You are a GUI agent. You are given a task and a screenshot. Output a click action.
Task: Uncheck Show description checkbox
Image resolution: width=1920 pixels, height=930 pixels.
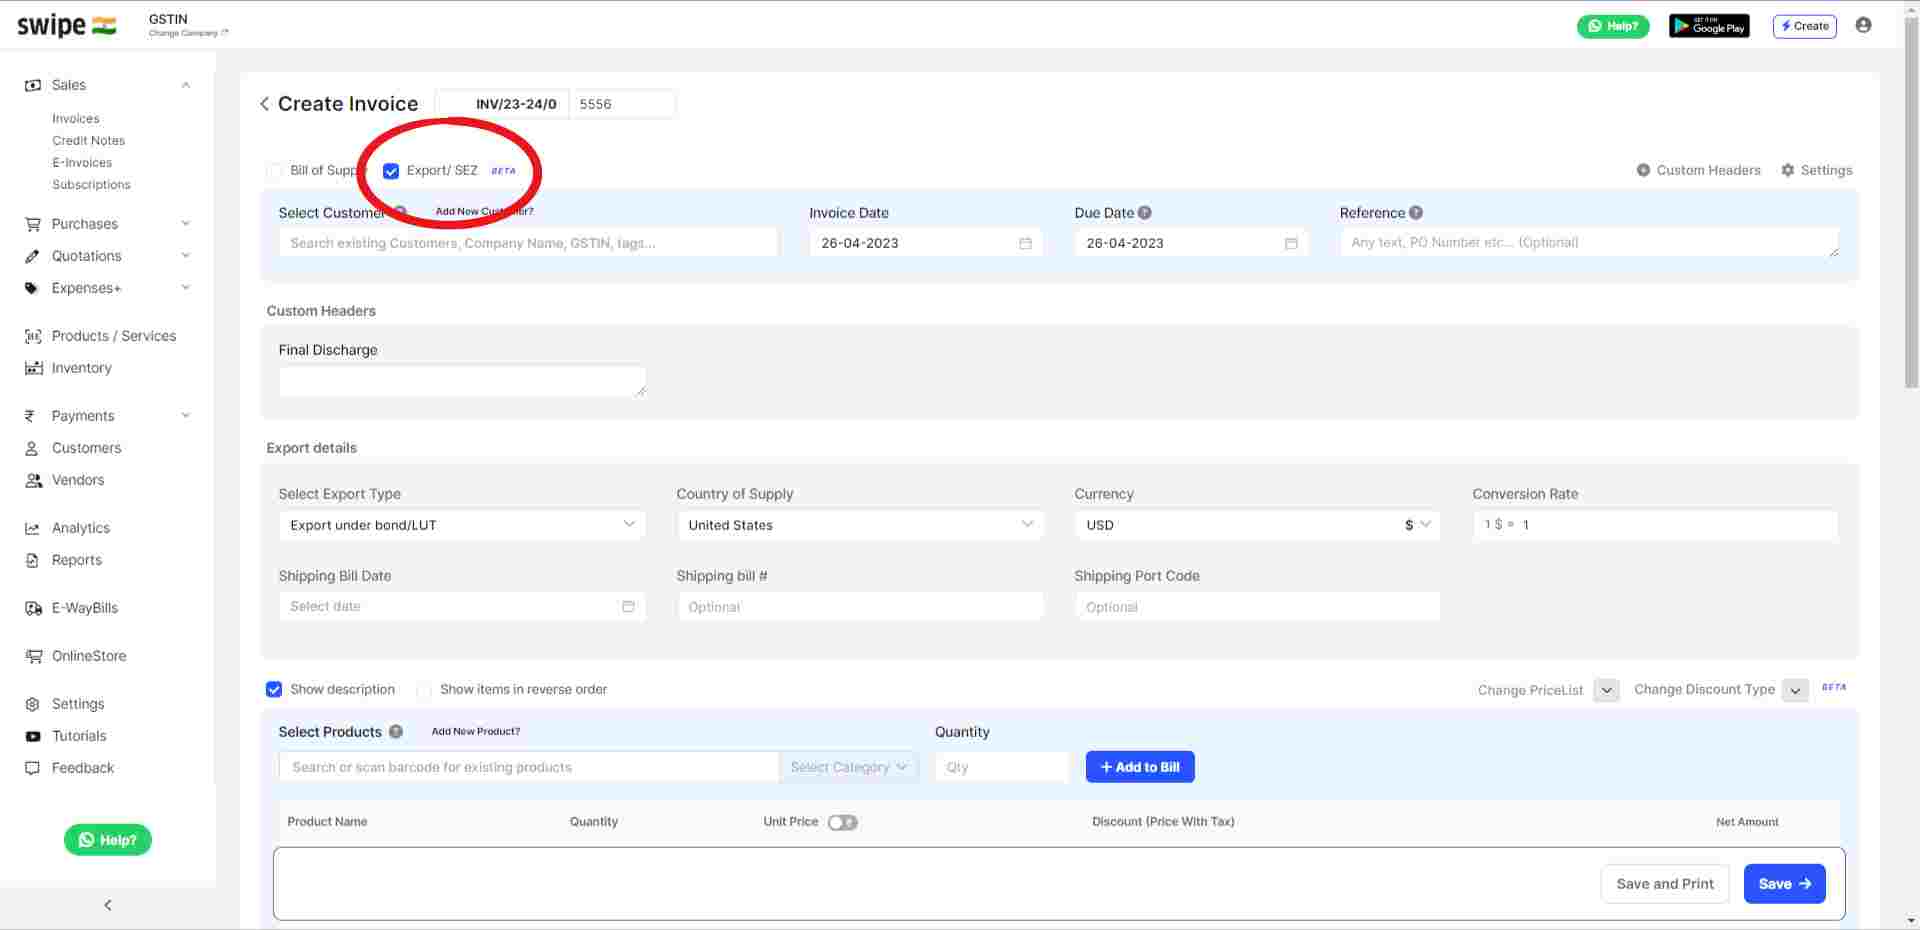(x=274, y=690)
